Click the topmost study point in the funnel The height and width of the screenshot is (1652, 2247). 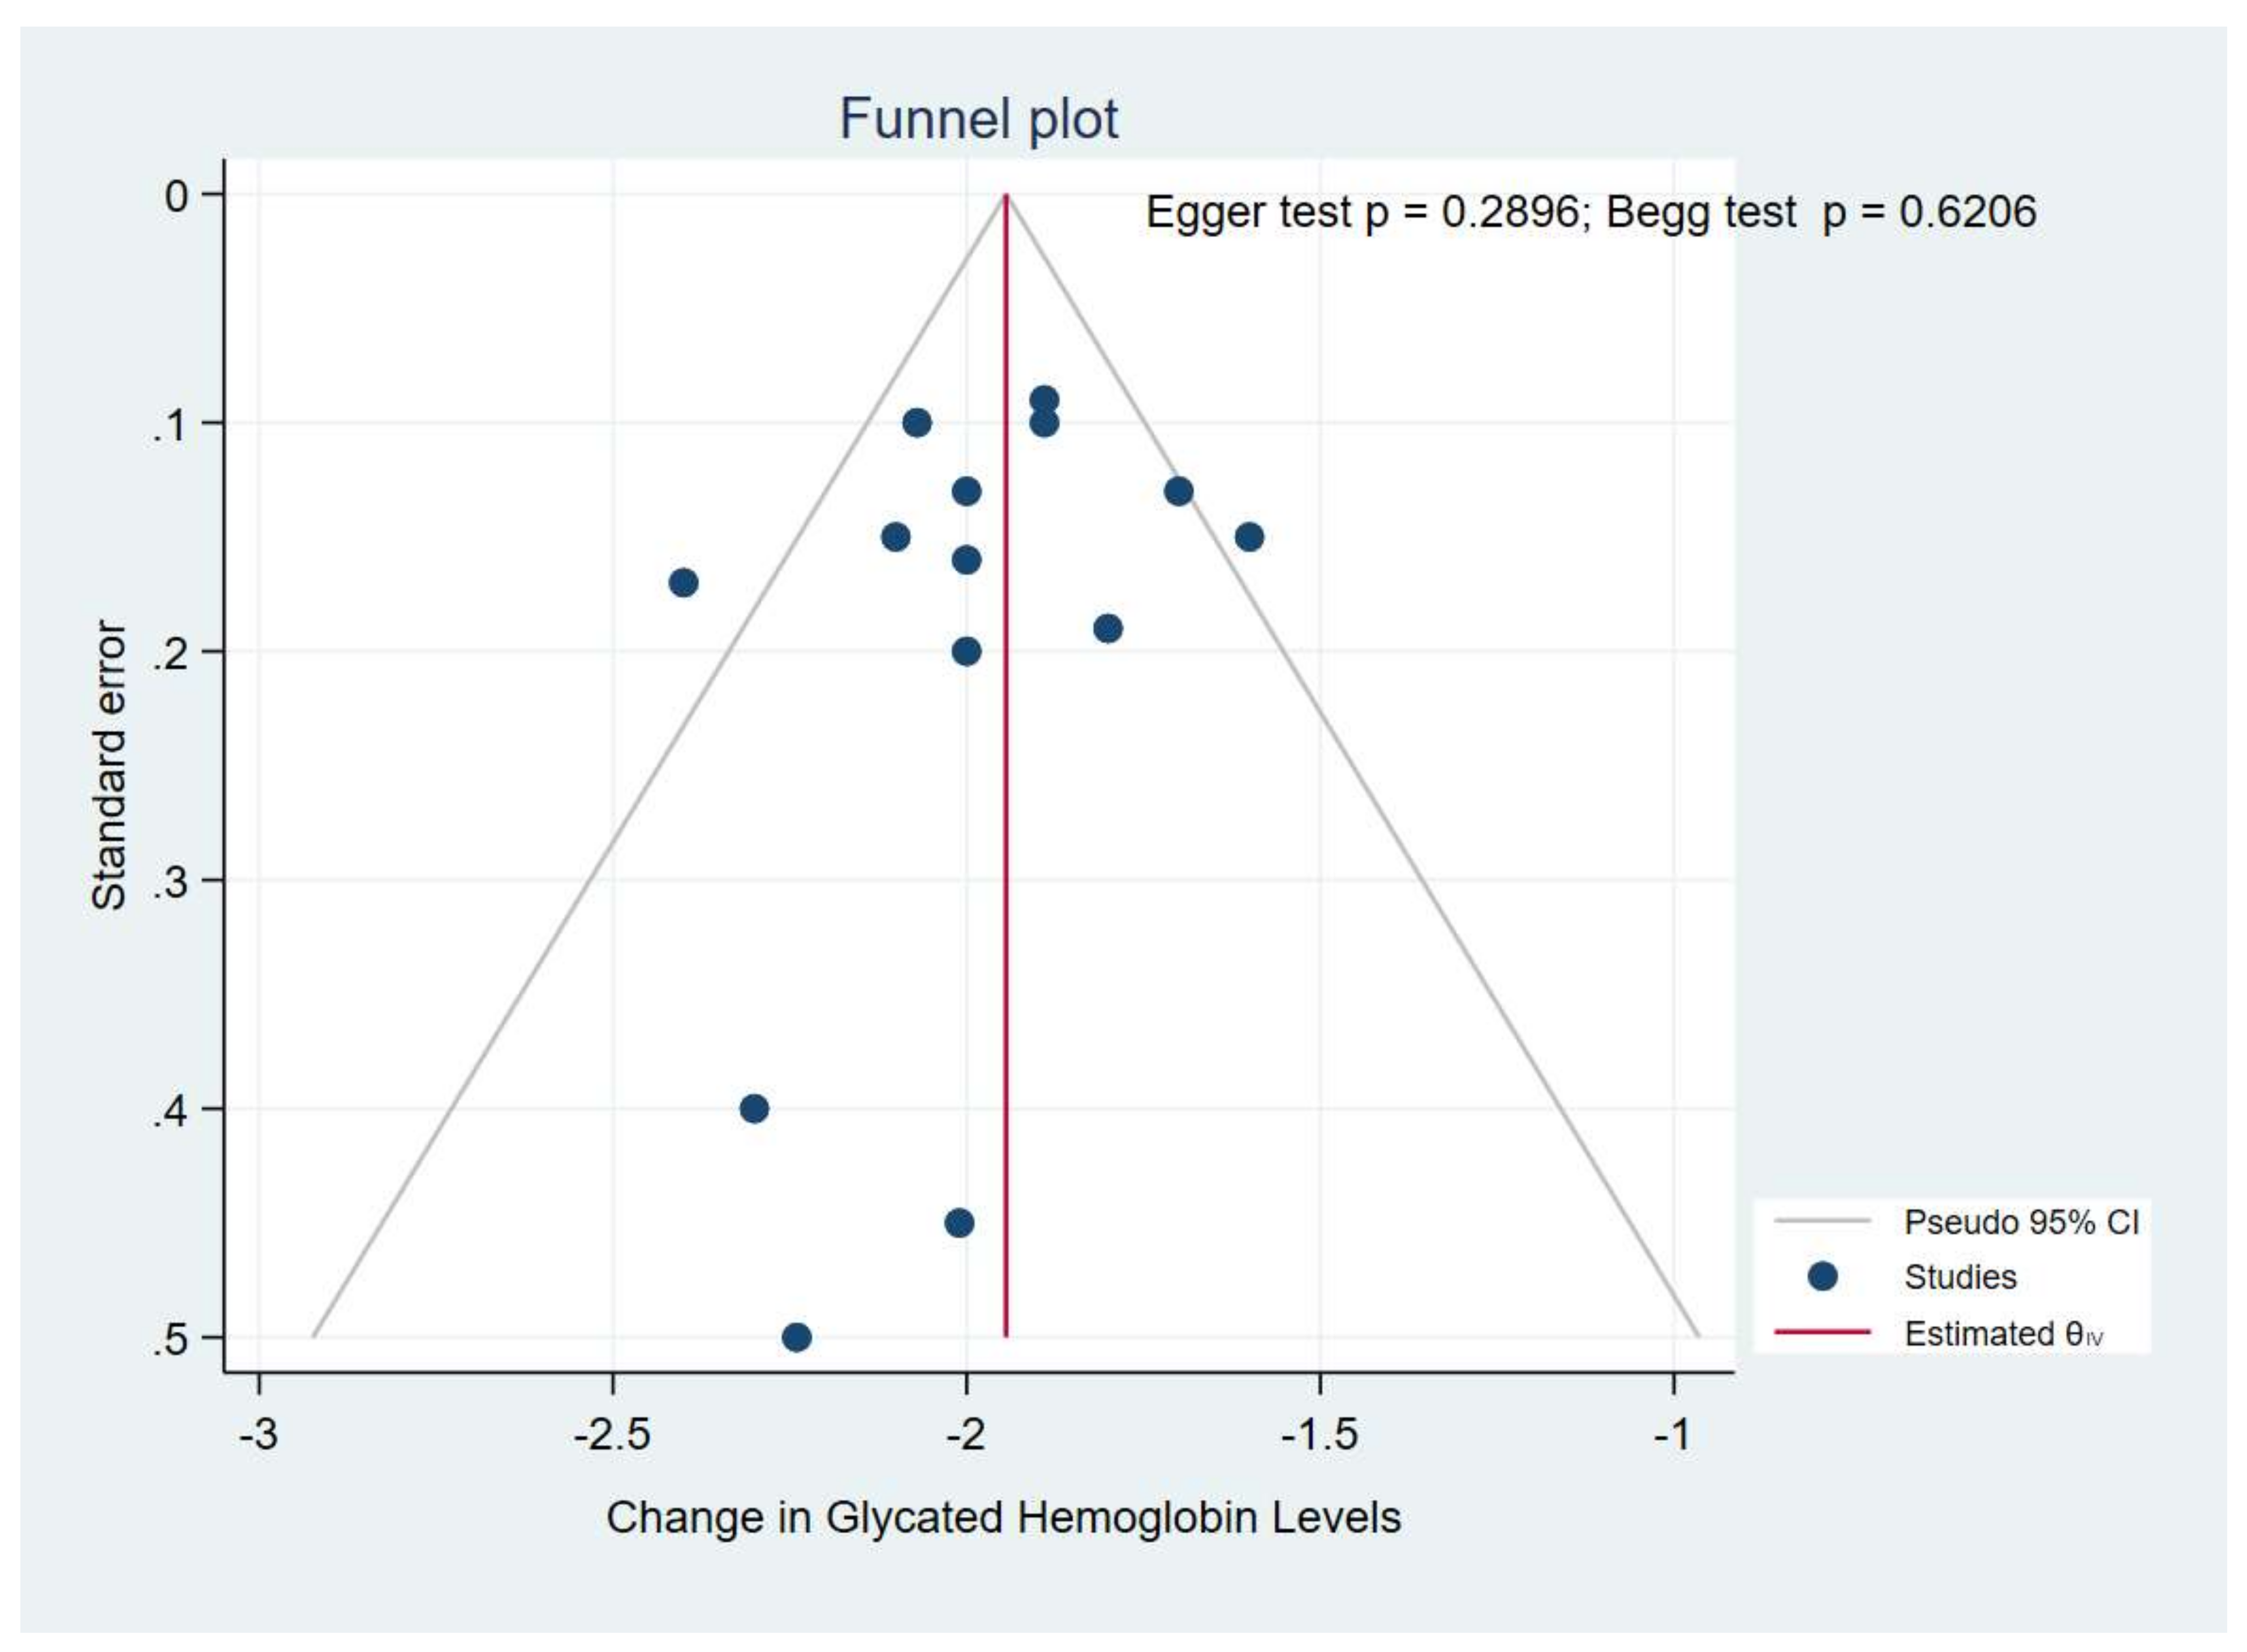[x=1044, y=400]
